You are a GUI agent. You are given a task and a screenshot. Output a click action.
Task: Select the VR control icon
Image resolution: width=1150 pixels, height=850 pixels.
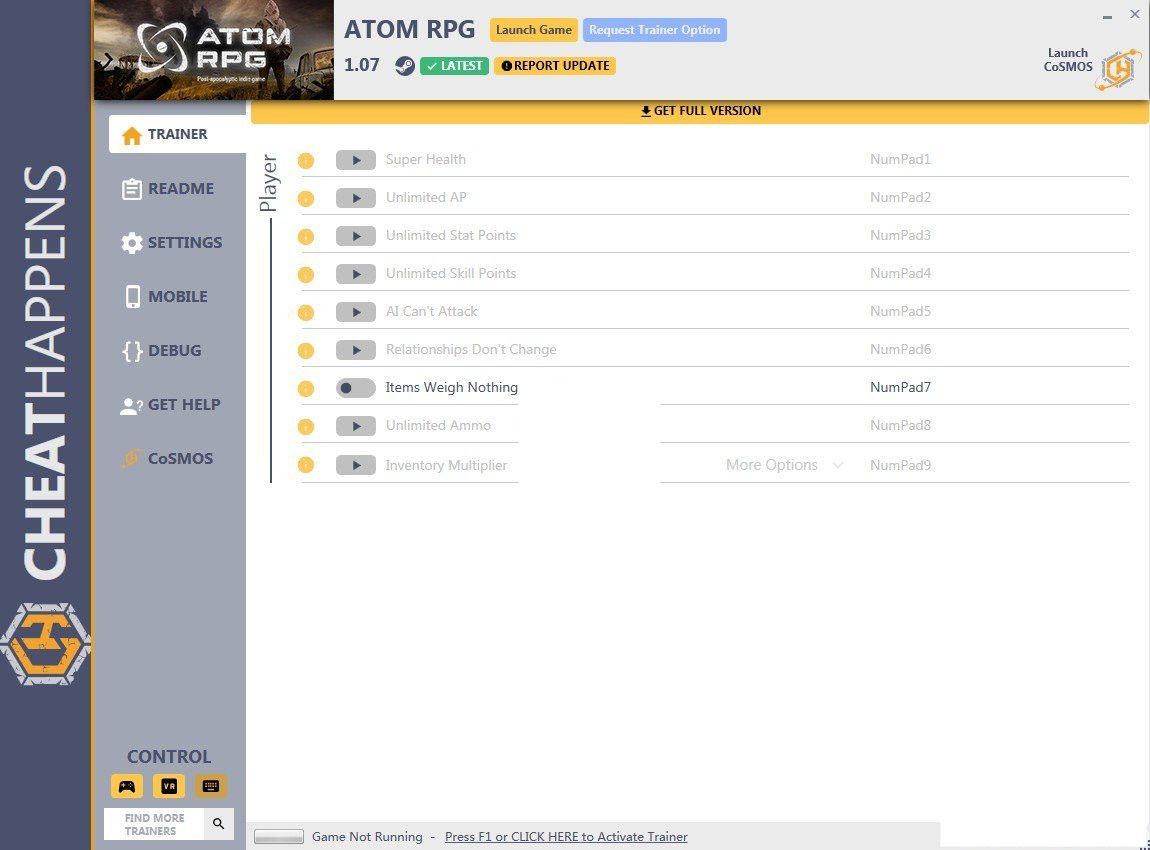click(x=169, y=786)
